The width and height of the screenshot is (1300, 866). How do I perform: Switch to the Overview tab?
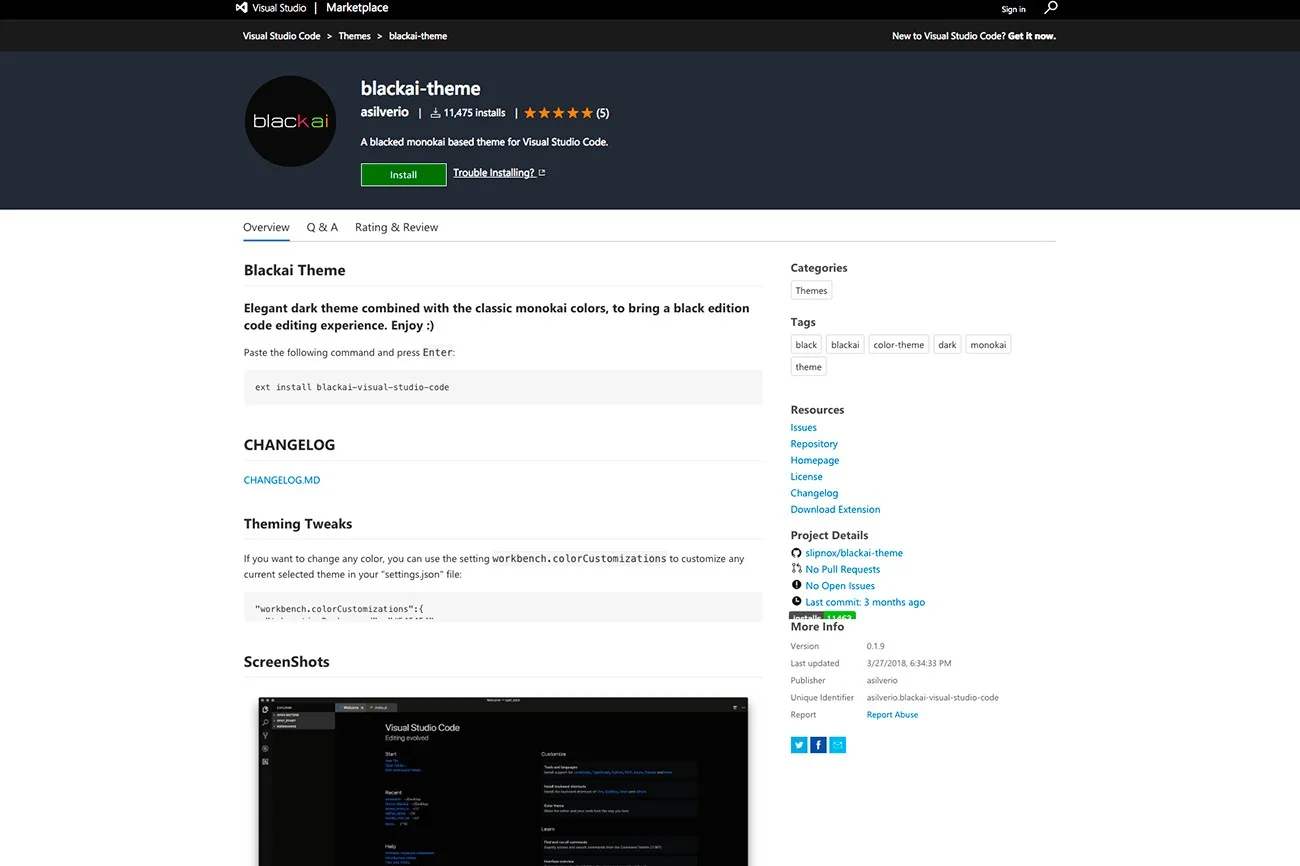[x=266, y=228]
